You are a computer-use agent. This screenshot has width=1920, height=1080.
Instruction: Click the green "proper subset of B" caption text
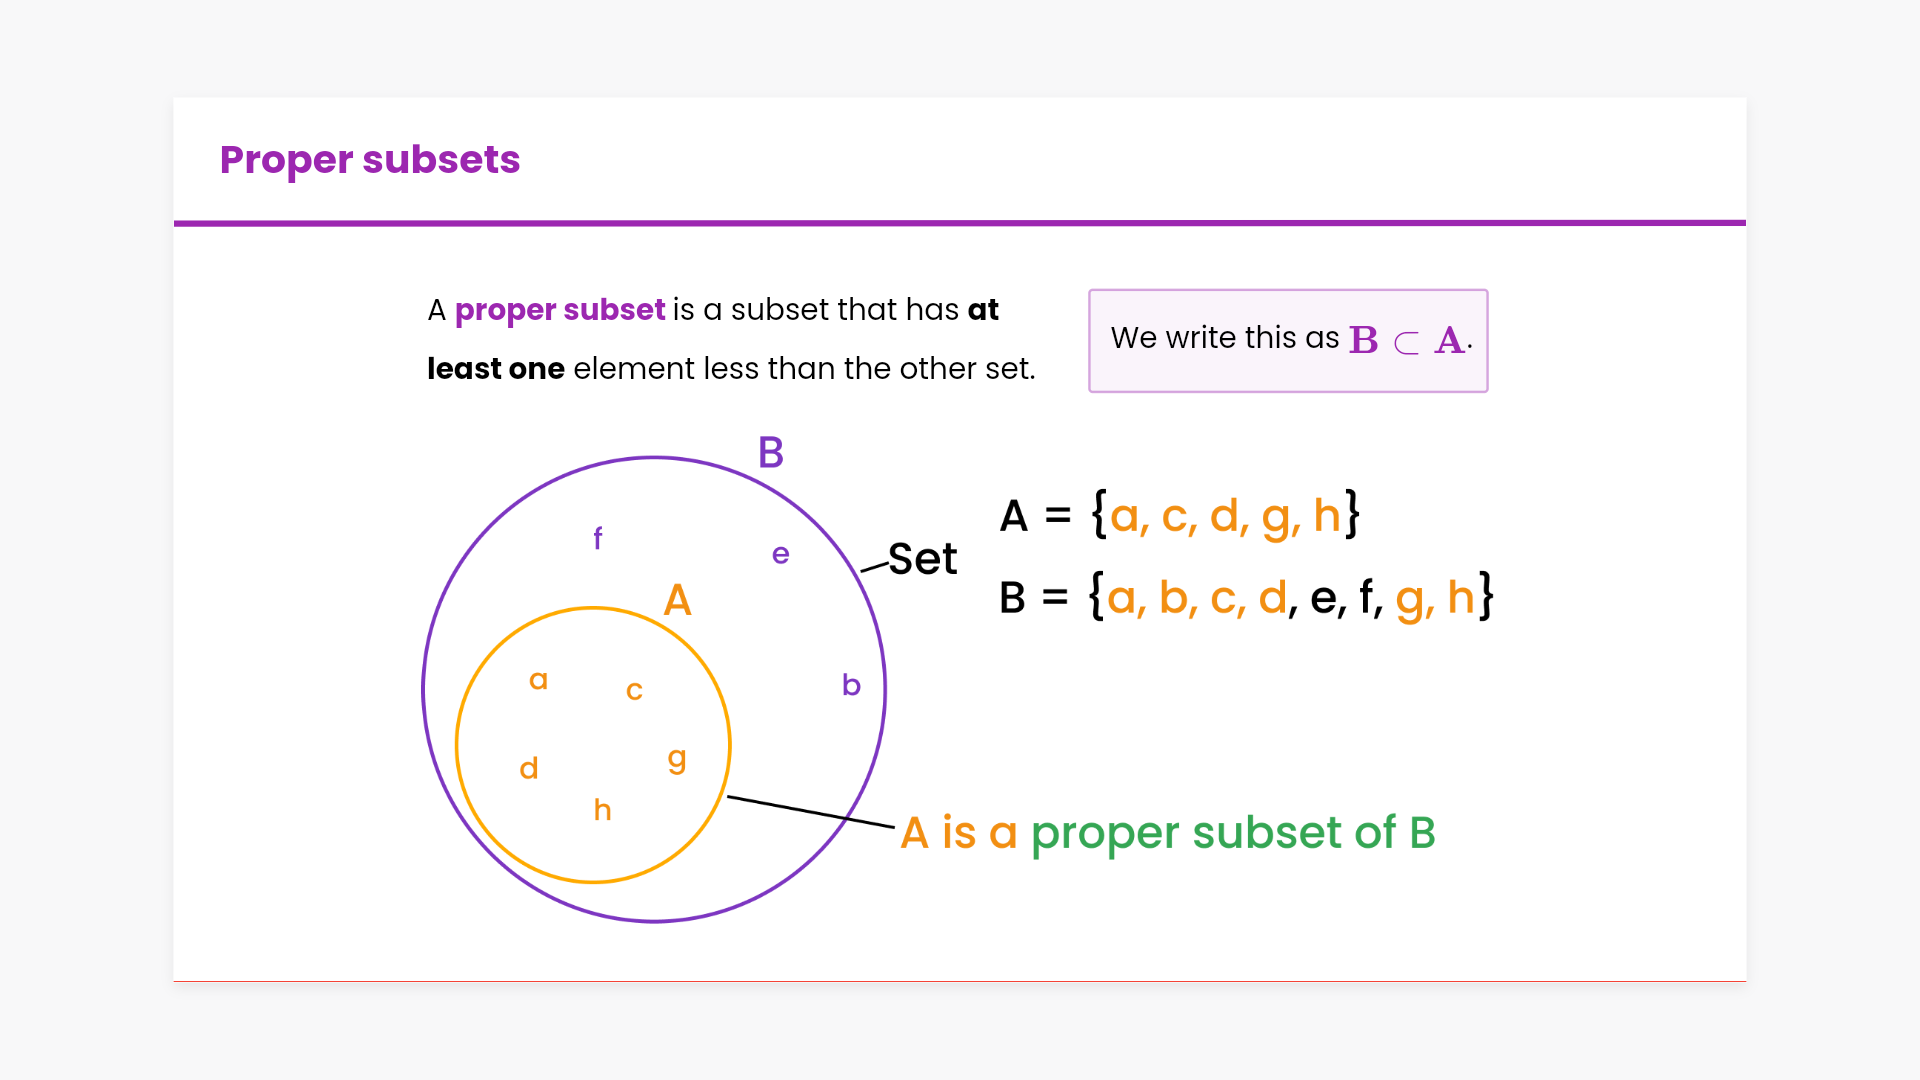1232,833
